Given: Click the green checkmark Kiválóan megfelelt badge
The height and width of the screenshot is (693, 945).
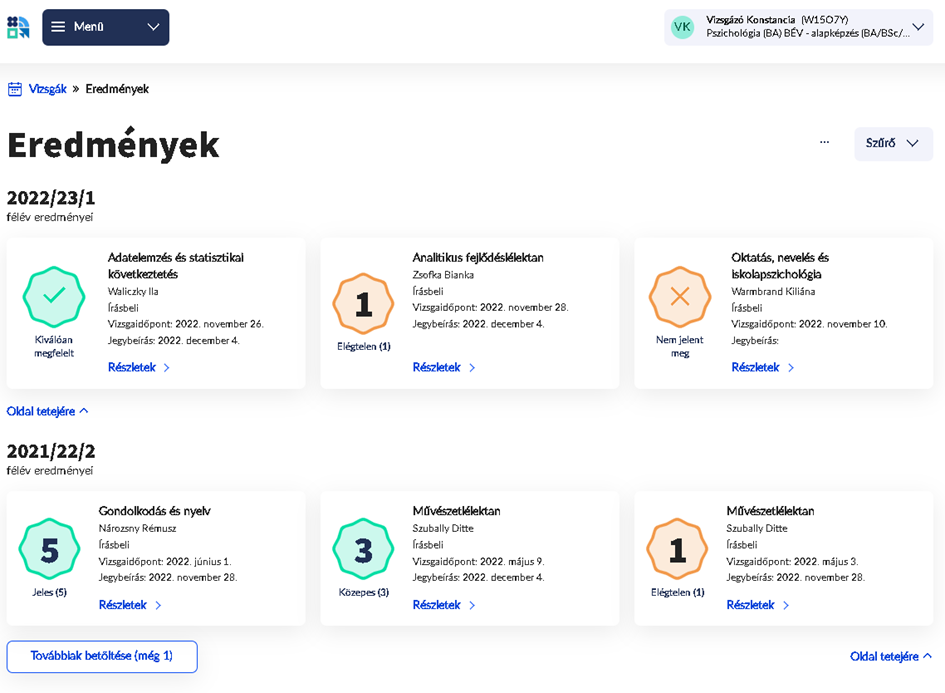Looking at the screenshot, I should tap(54, 297).
